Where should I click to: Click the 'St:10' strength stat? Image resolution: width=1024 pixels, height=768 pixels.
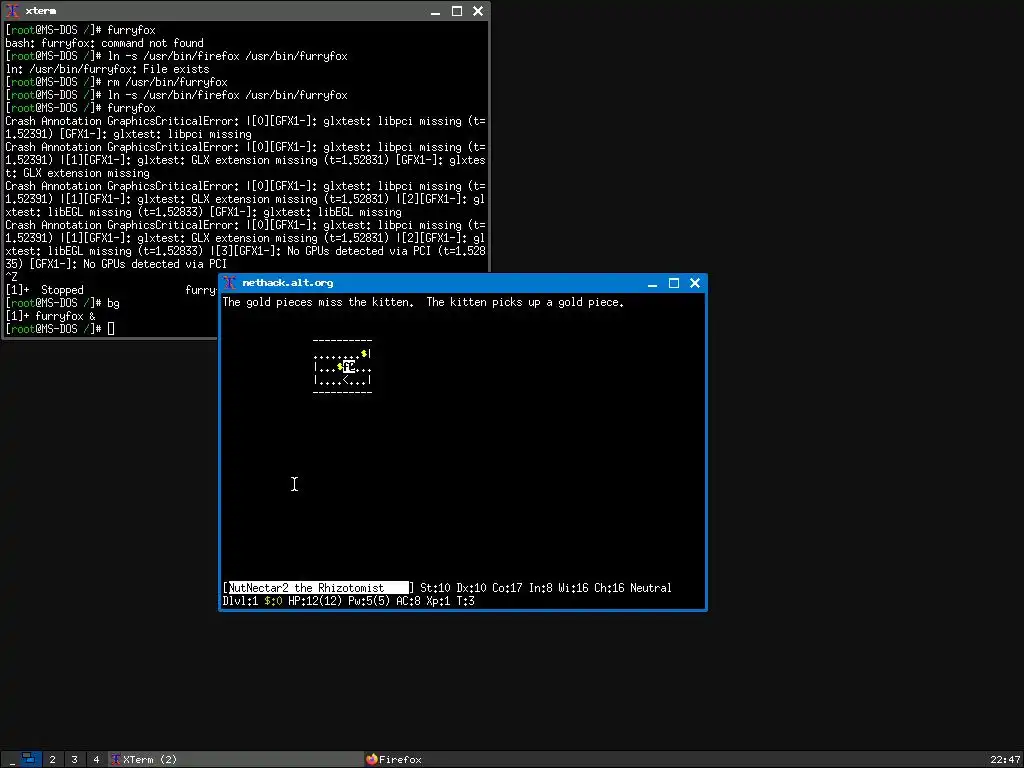435,588
